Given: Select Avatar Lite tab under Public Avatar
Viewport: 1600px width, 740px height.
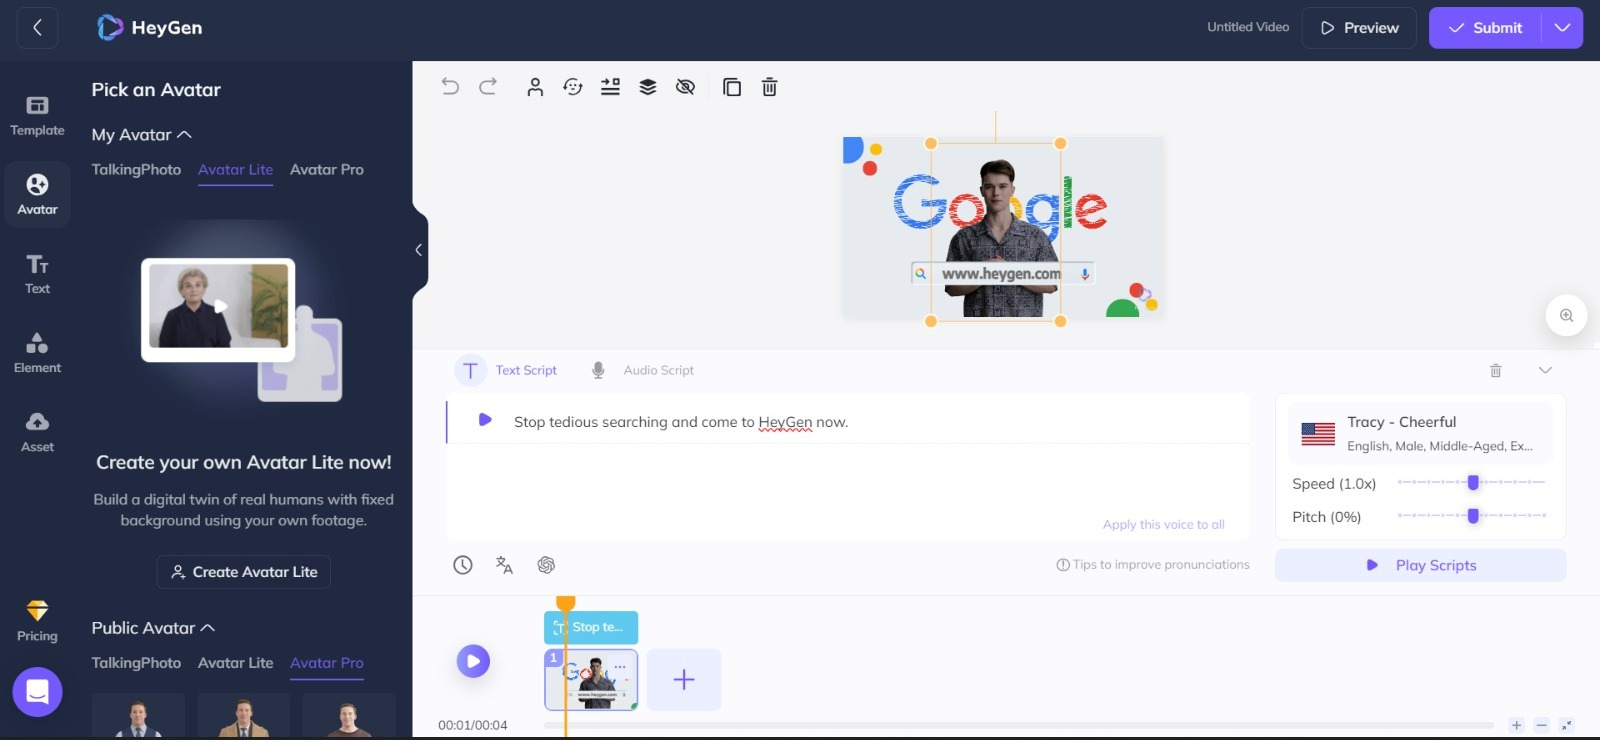Looking at the screenshot, I should coord(235,663).
